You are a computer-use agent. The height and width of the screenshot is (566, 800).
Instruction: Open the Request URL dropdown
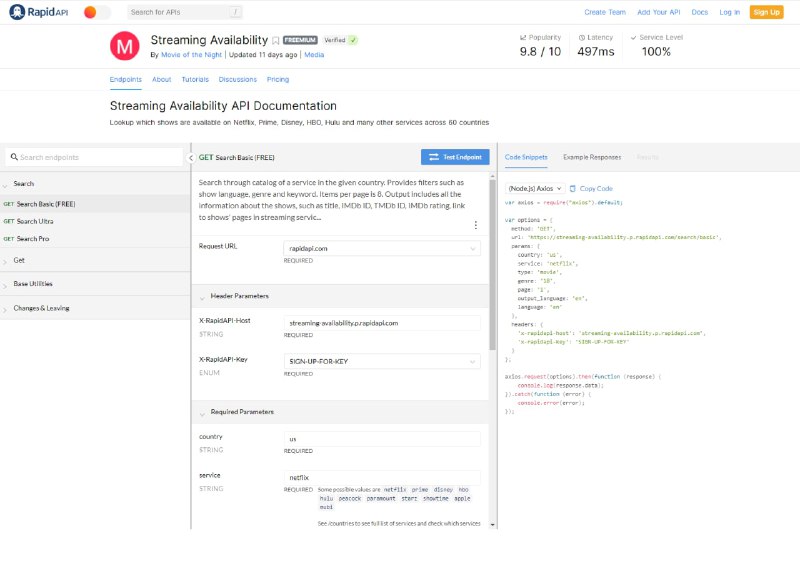click(x=381, y=248)
